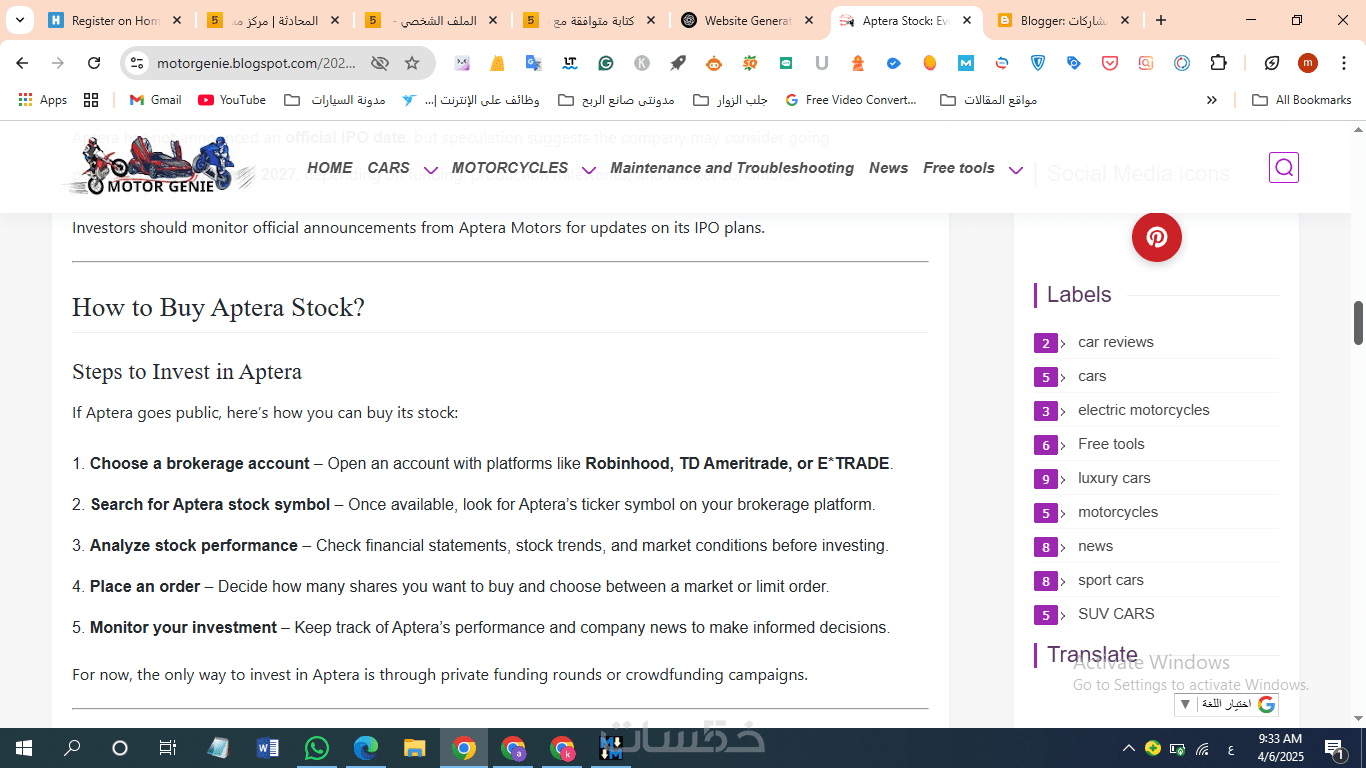Show hidden system tray icons
This screenshot has height=768, width=1366.
coord(1129,748)
